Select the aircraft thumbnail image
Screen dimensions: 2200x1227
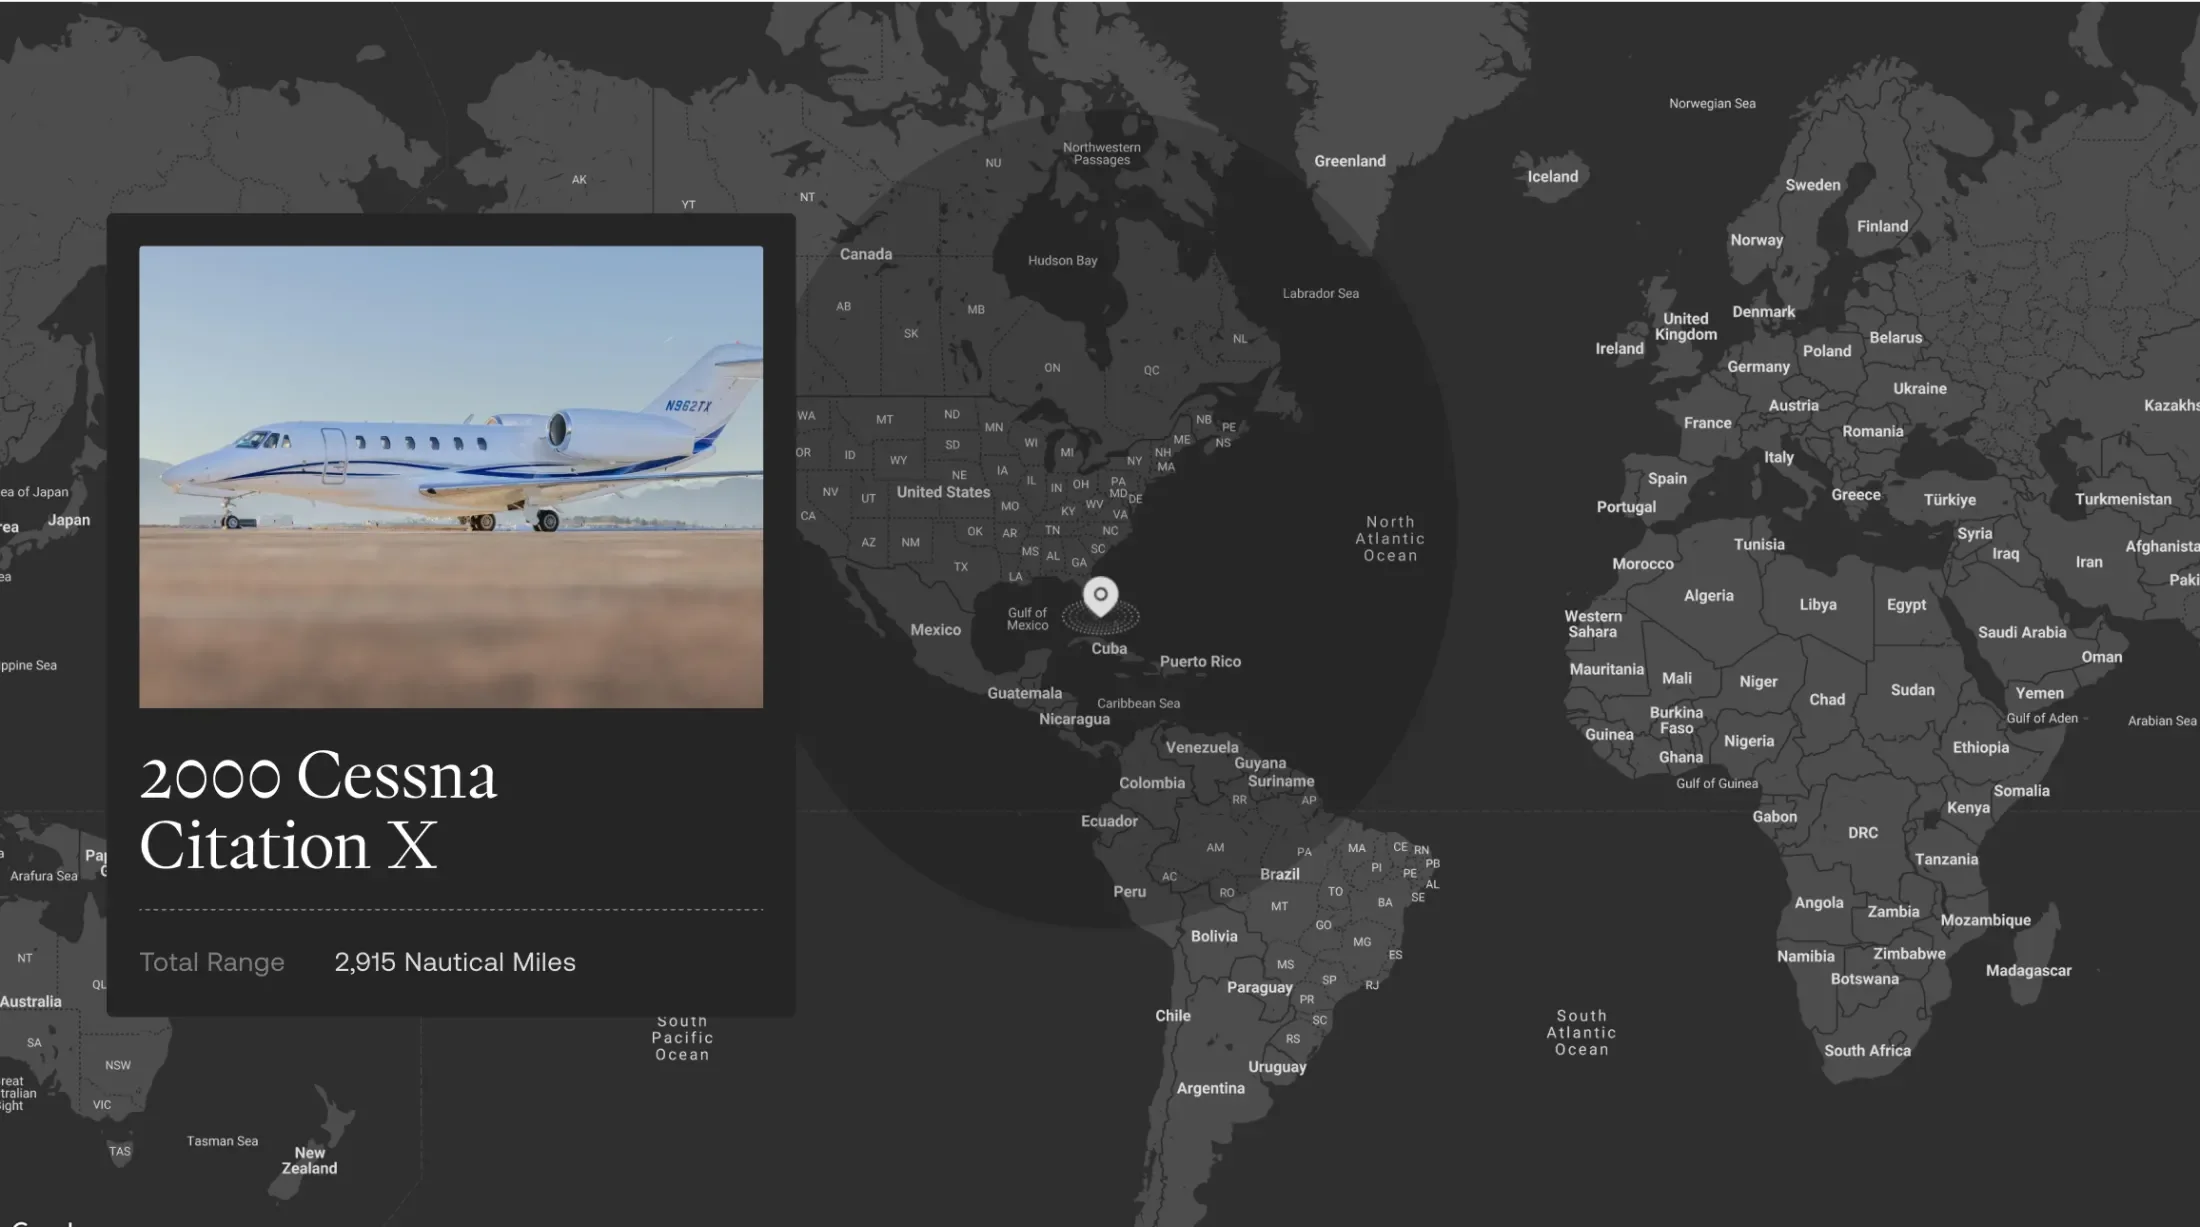(450, 476)
